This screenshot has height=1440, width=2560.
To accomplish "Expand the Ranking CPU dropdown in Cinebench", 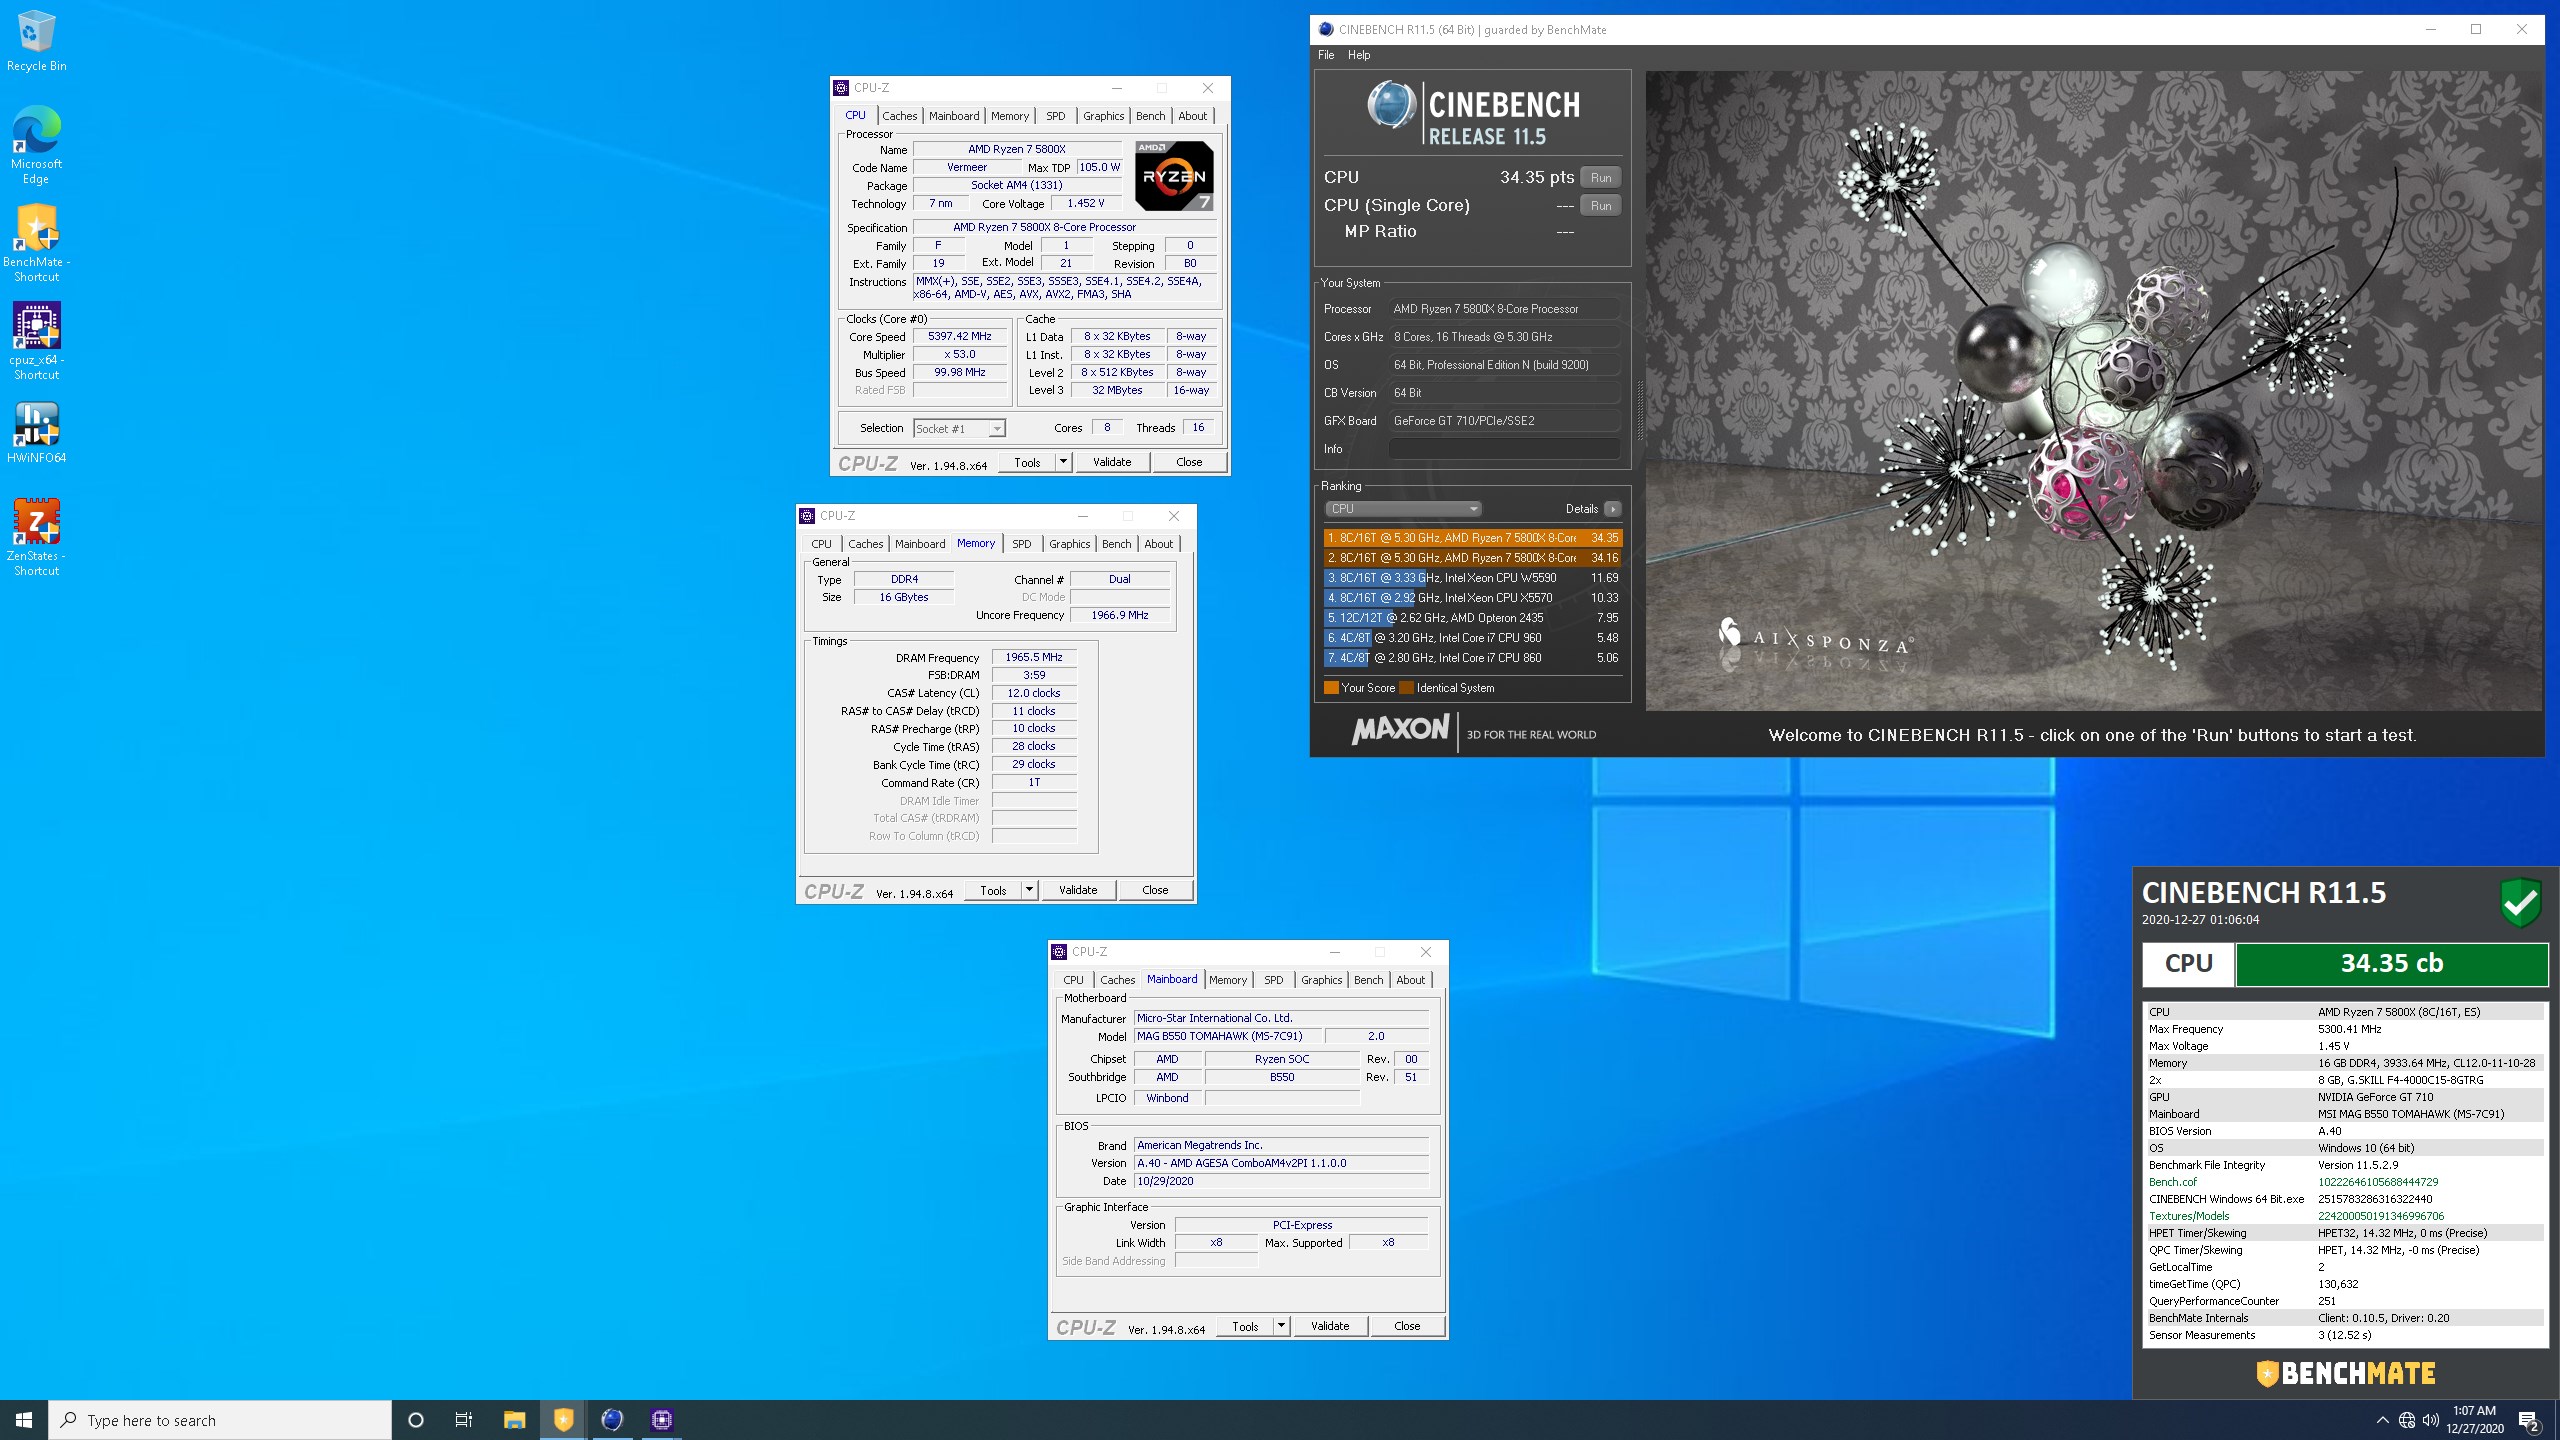I will click(x=1403, y=509).
